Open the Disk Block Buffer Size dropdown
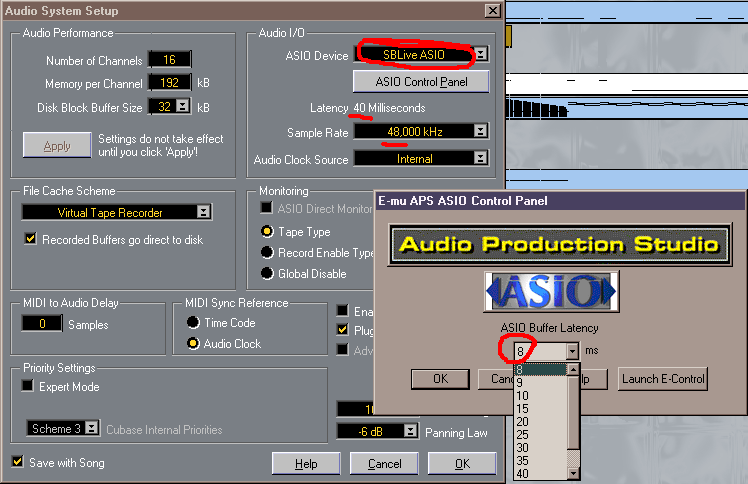 tap(182, 106)
